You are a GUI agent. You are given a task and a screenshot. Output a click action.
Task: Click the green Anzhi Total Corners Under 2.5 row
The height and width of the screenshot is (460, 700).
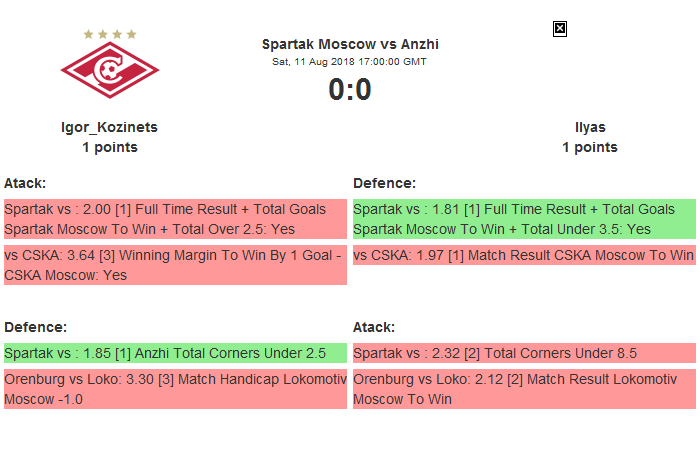pyautogui.click(x=175, y=353)
